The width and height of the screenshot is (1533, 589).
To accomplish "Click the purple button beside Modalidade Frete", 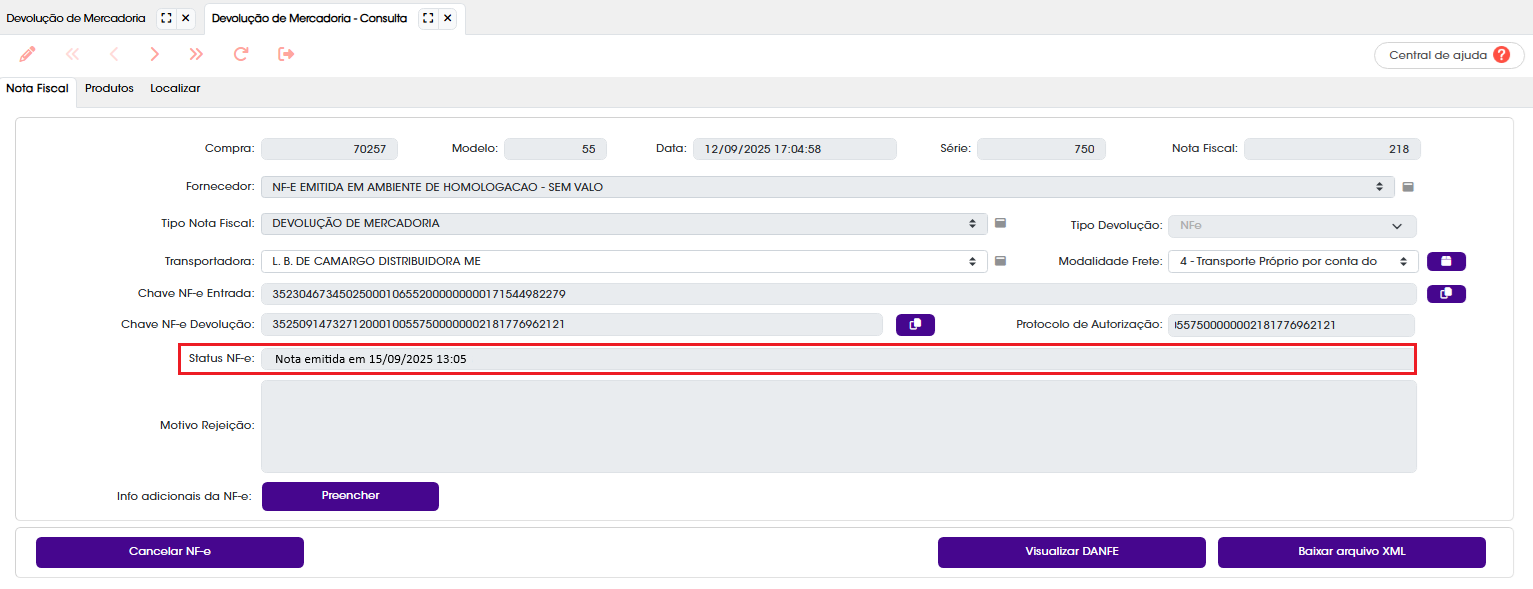I will [1446, 262].
